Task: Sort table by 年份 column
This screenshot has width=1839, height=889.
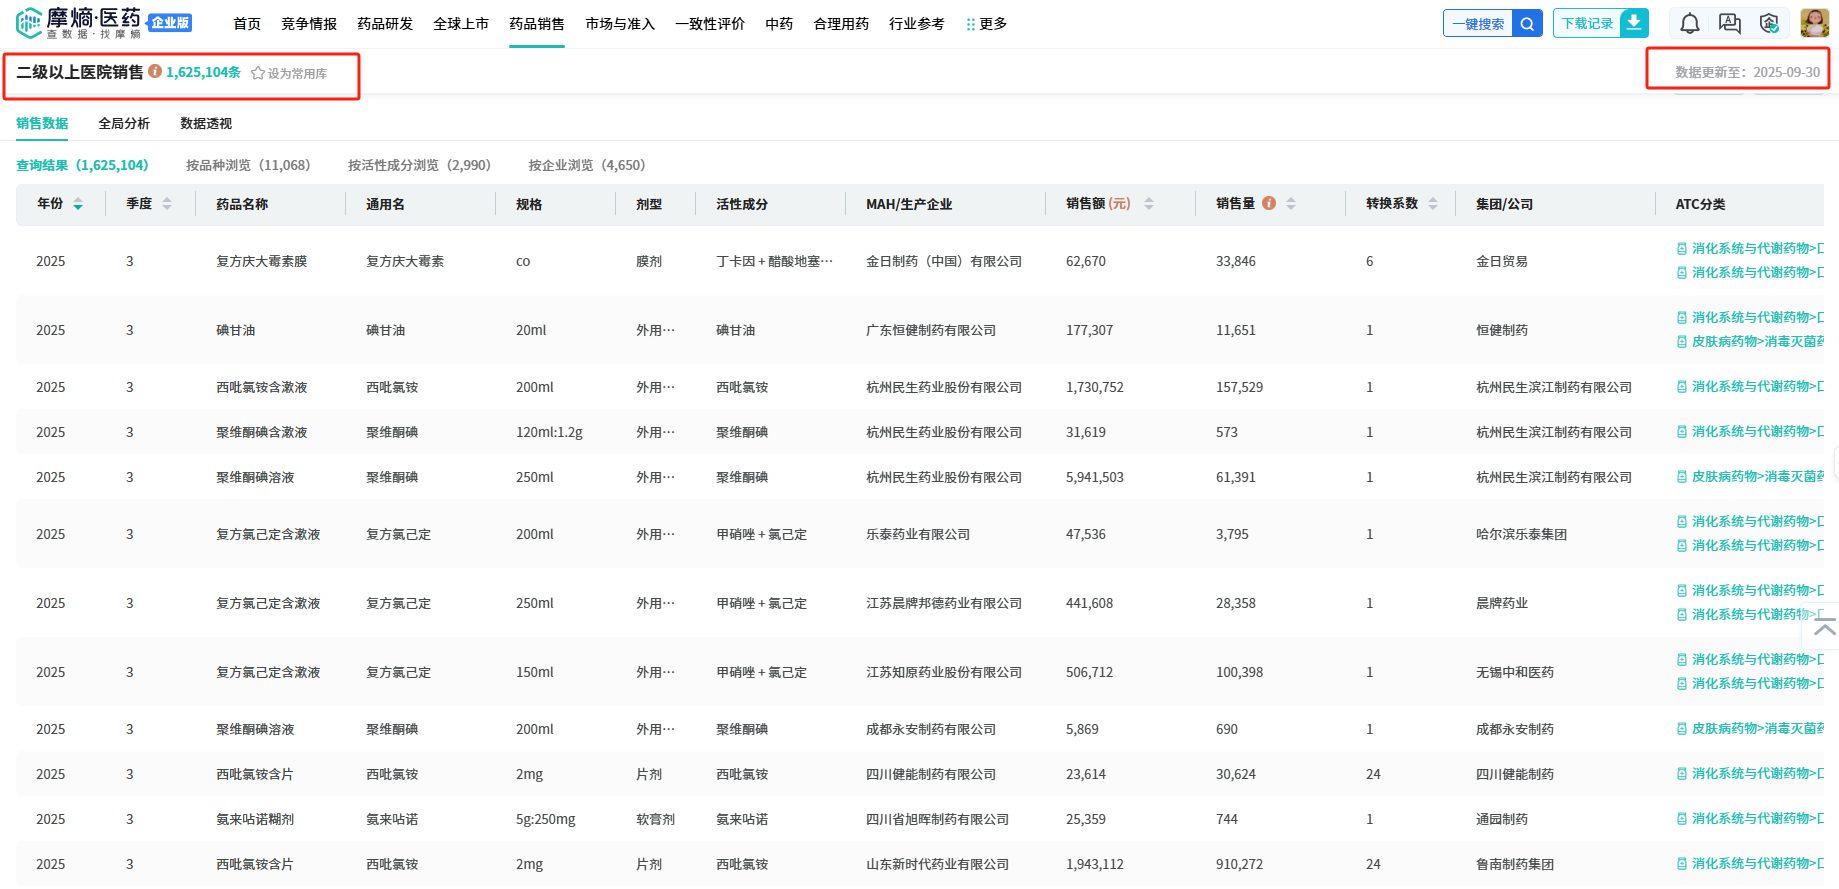Action: 78,204
